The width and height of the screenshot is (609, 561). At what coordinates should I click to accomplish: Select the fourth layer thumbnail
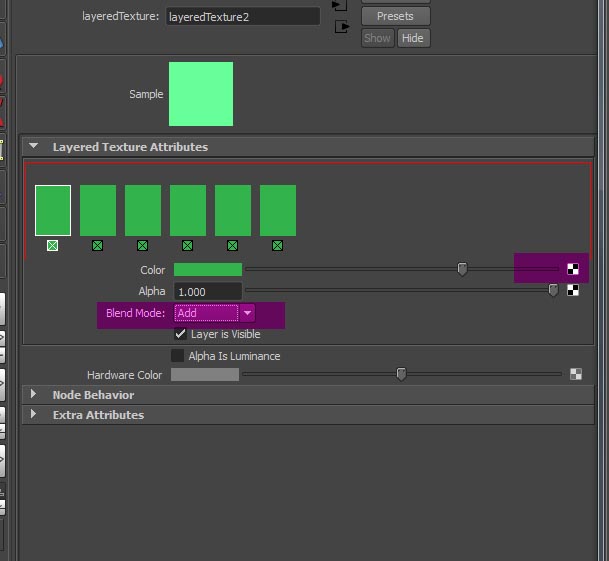point(188,210)
